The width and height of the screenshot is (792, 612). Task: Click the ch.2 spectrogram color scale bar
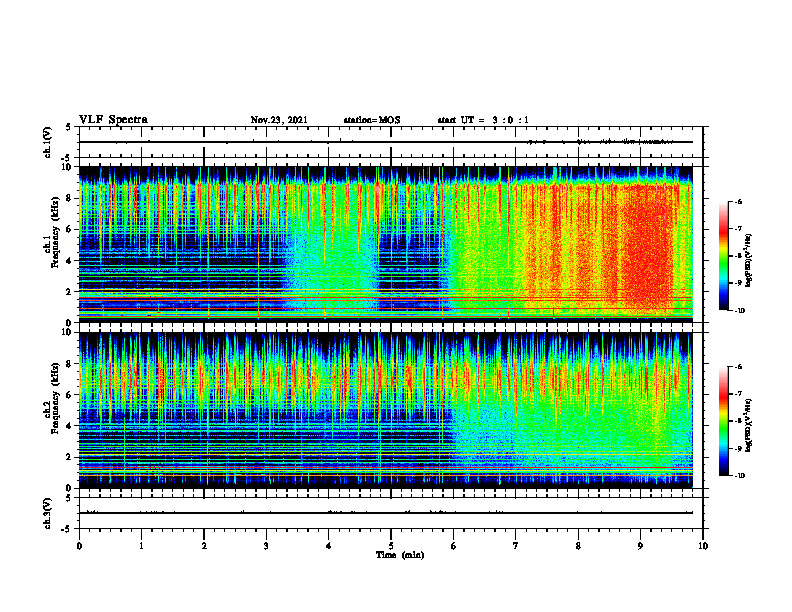[723, 421]
